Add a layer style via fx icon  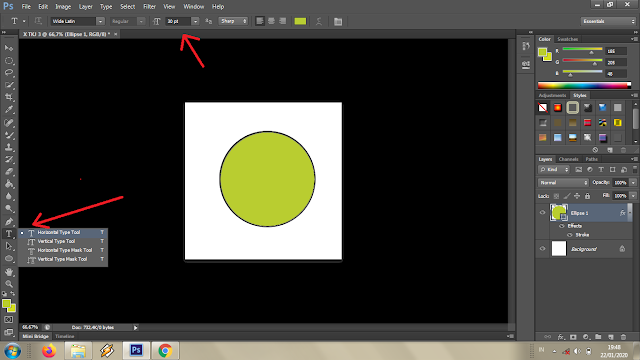(560, 337)
